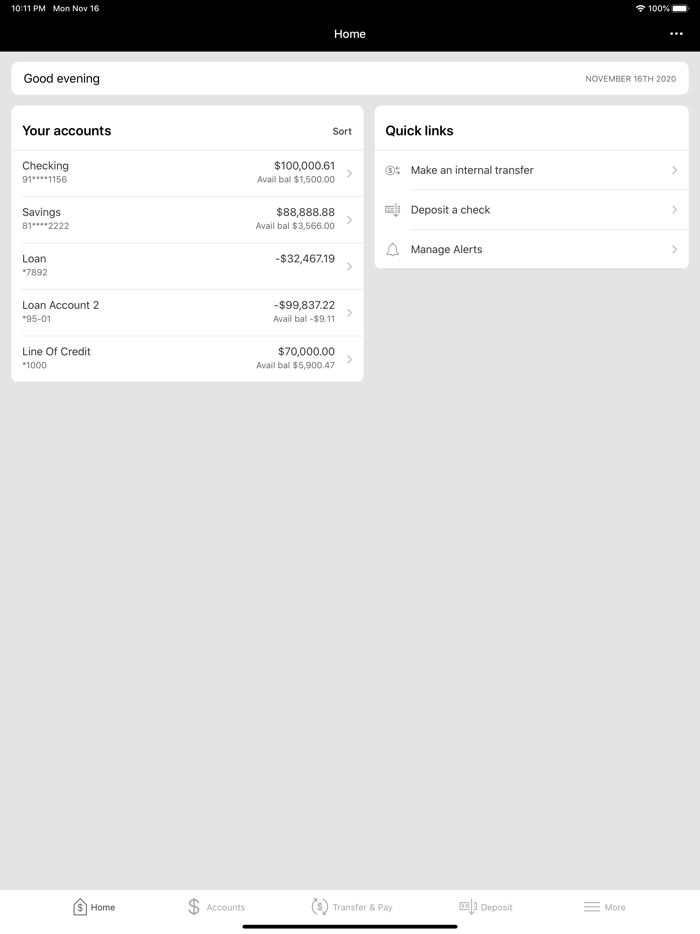Tap the Home house icon in bottom bar
Viewport: 700px width, 934px height.
[x=80, y=907]
